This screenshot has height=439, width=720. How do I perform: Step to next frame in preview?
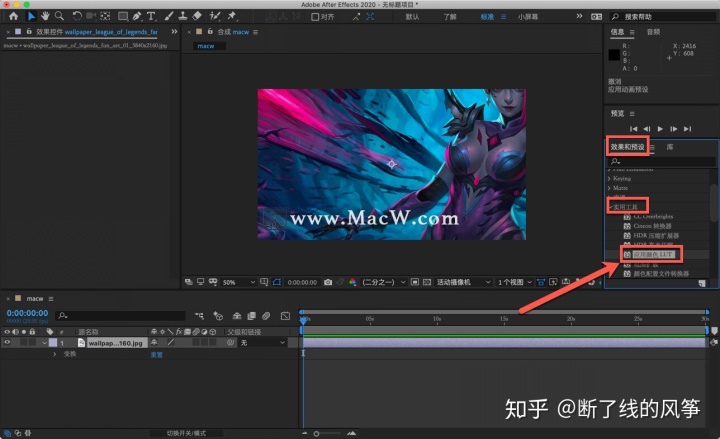point(673,129)
